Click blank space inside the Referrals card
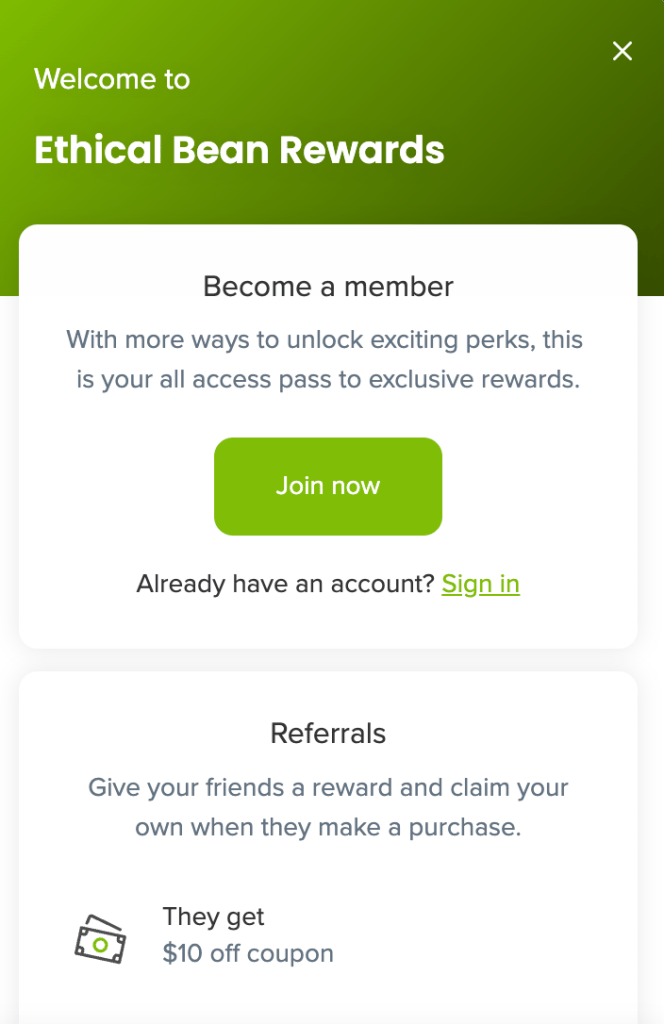 [x=496, y=934]
